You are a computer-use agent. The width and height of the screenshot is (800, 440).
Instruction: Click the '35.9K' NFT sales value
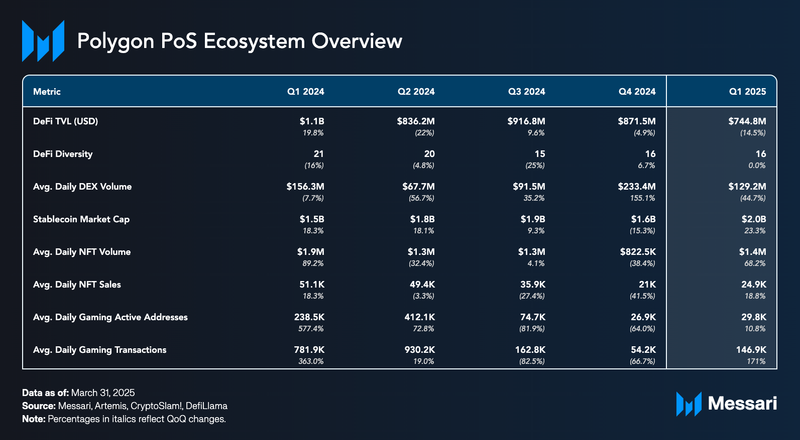tap(532, 285)
